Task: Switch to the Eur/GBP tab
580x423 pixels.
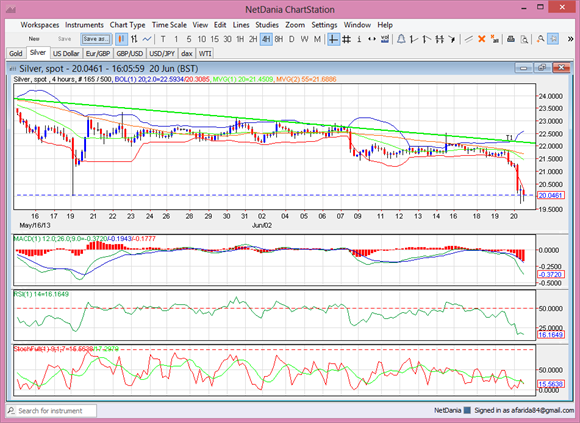Action: (x=98, y=53)
